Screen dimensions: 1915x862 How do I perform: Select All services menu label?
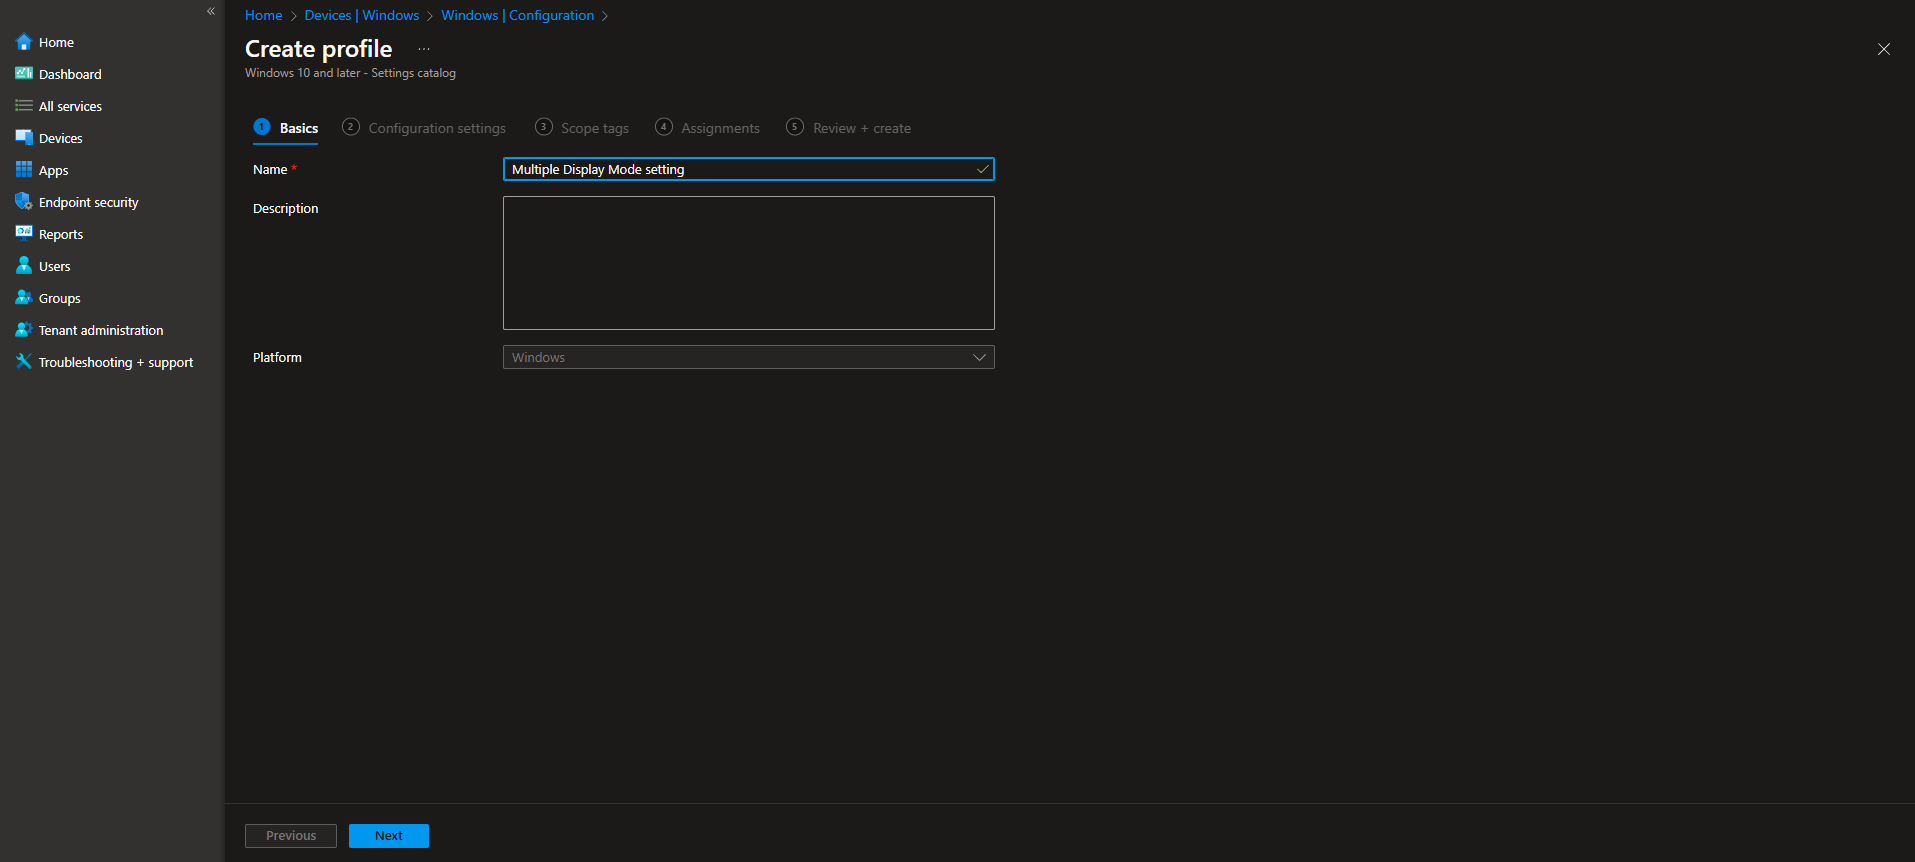click(70, 106)
